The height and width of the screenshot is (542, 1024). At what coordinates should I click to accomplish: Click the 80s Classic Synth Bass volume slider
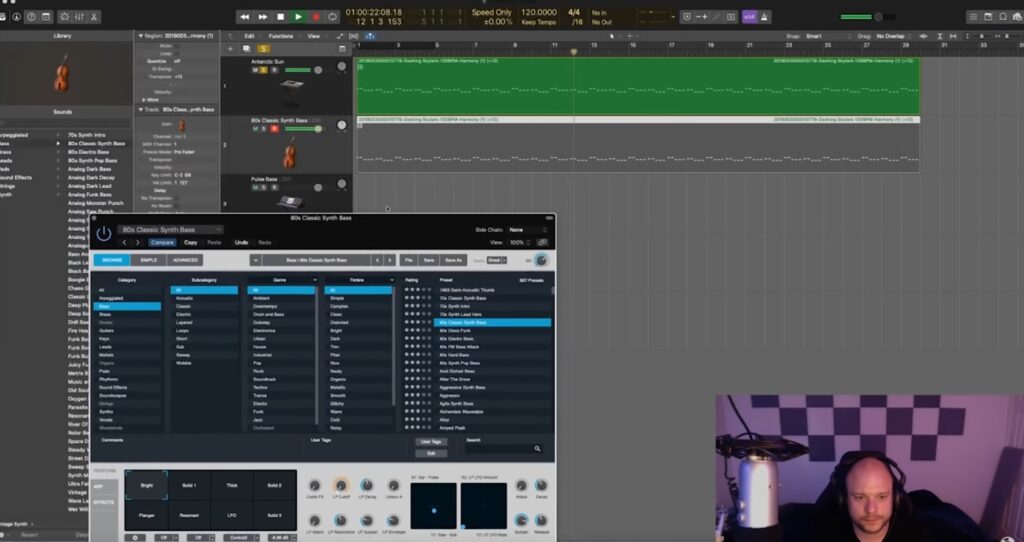point(302,129)
